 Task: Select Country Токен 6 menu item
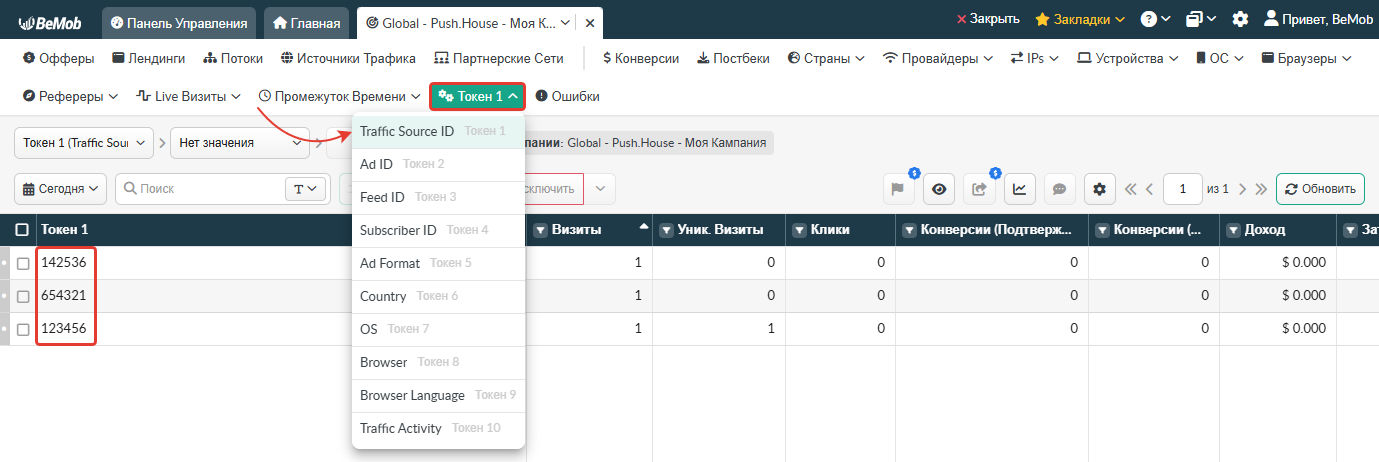pyautogui.click(x=438, y=296)
